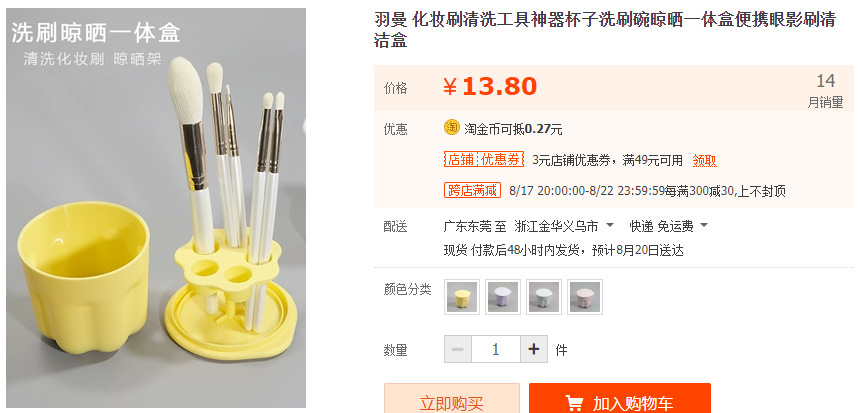
Task: Click 领取 to claim store coupon
Action: (x=704, y=161)
